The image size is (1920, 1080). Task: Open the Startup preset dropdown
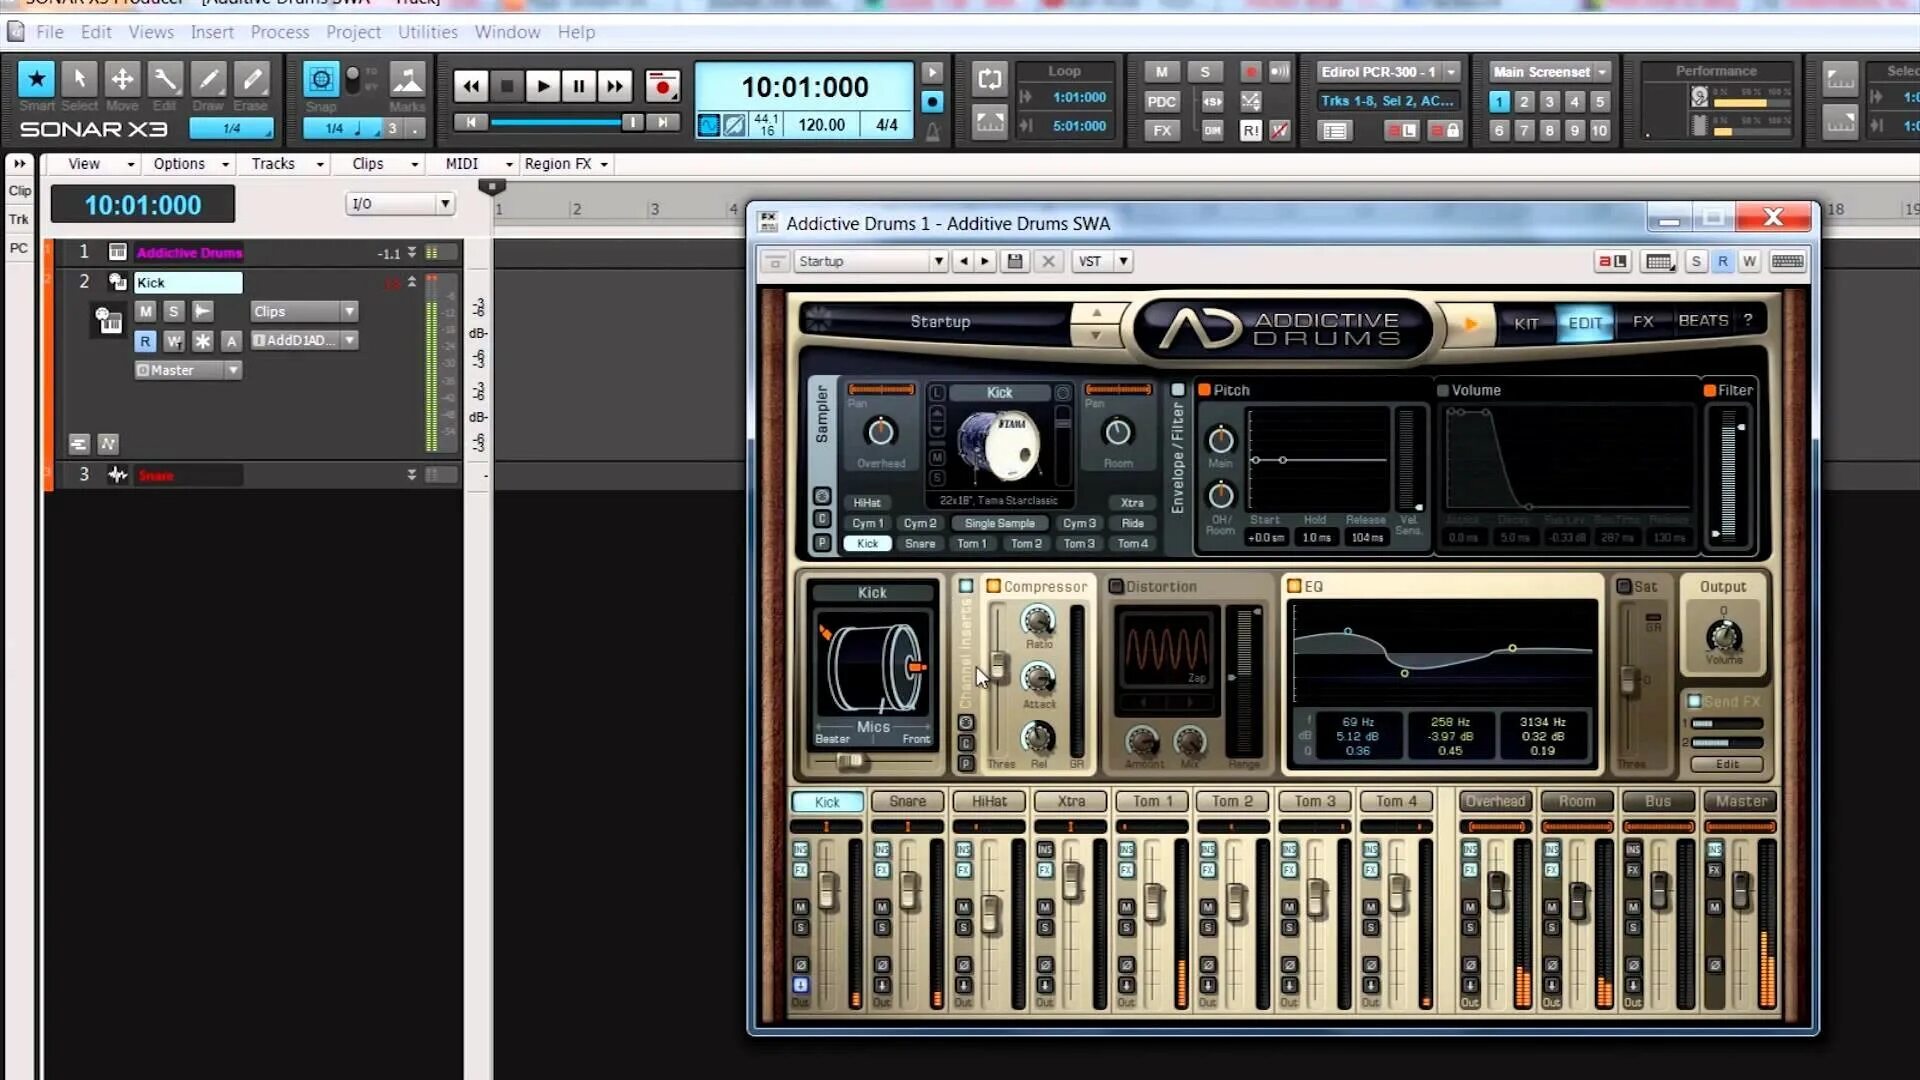pyautogui.click(x=938, y=261)
